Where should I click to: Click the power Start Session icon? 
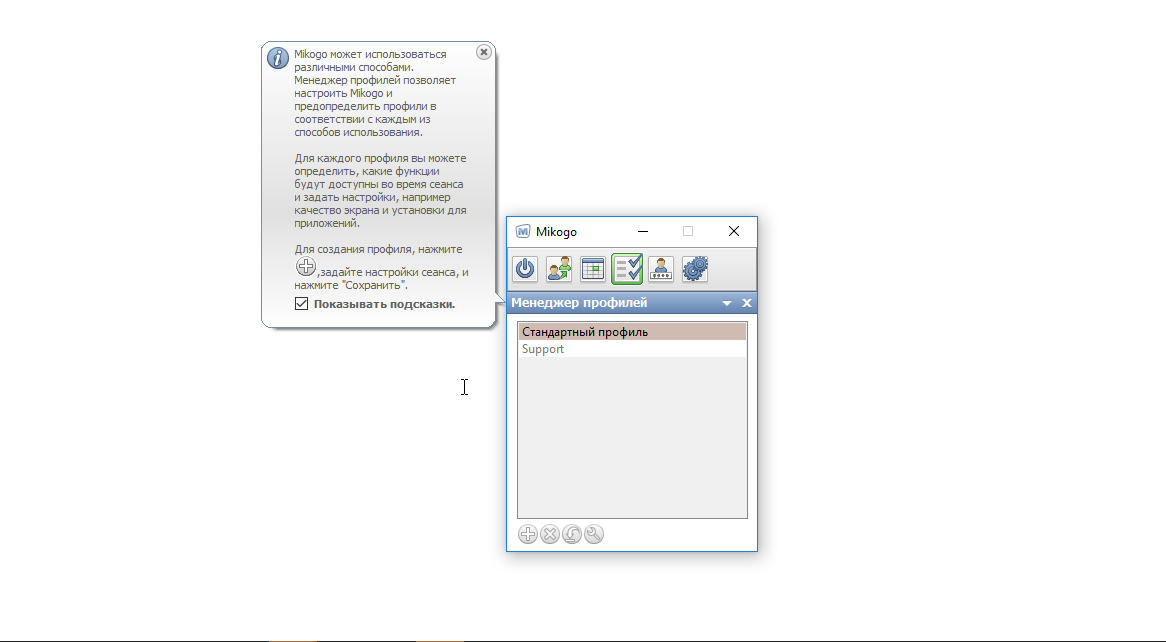coord(525,269)
